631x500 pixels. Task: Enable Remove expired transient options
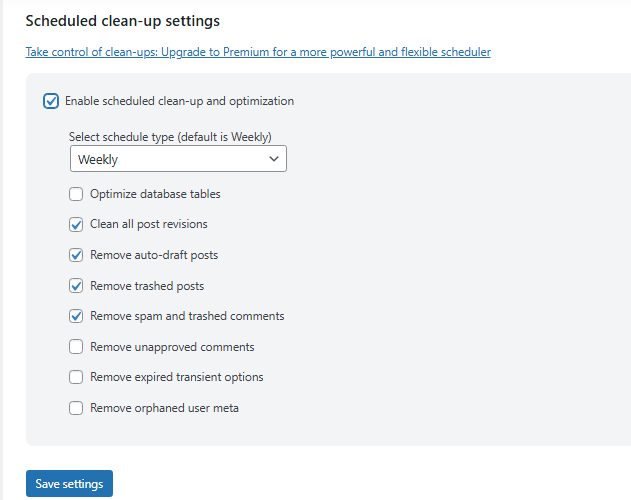(76, 377)
